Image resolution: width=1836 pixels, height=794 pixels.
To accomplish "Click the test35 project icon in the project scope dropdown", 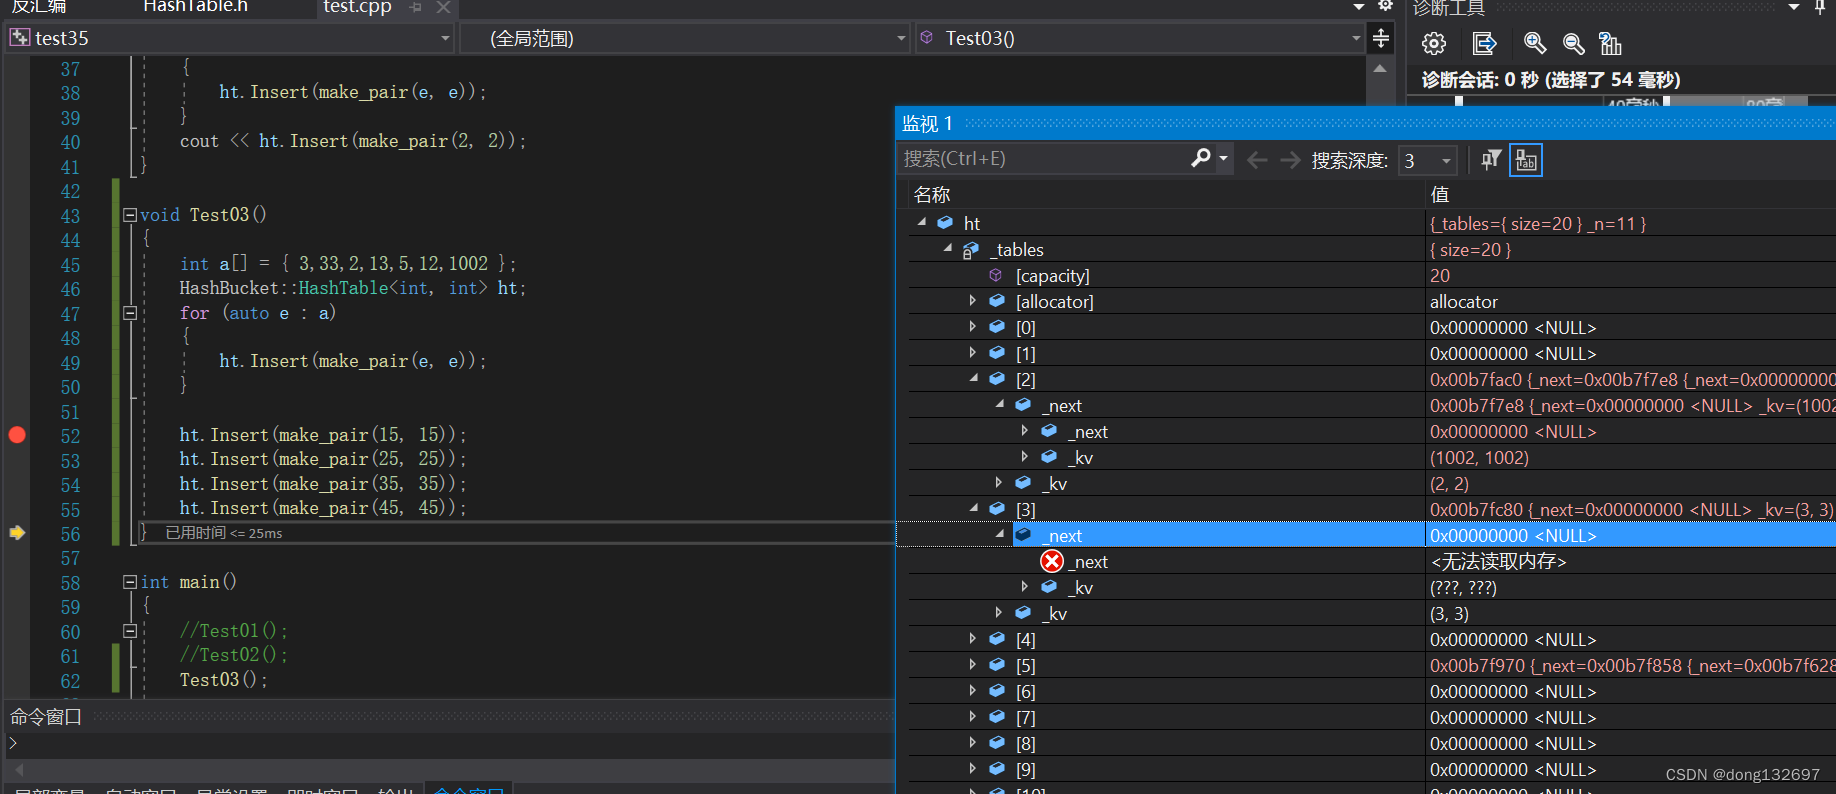I will pos(20,38).
